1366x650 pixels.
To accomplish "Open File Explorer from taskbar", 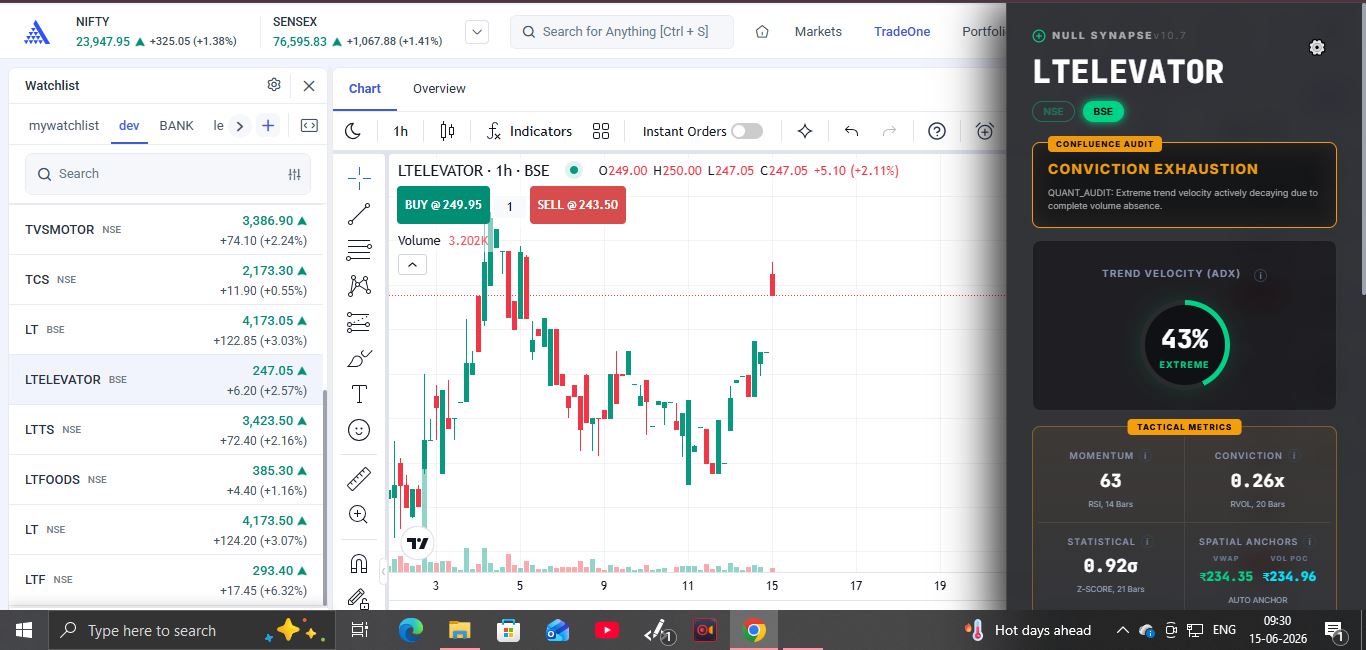I will click(x=459, y=630).
